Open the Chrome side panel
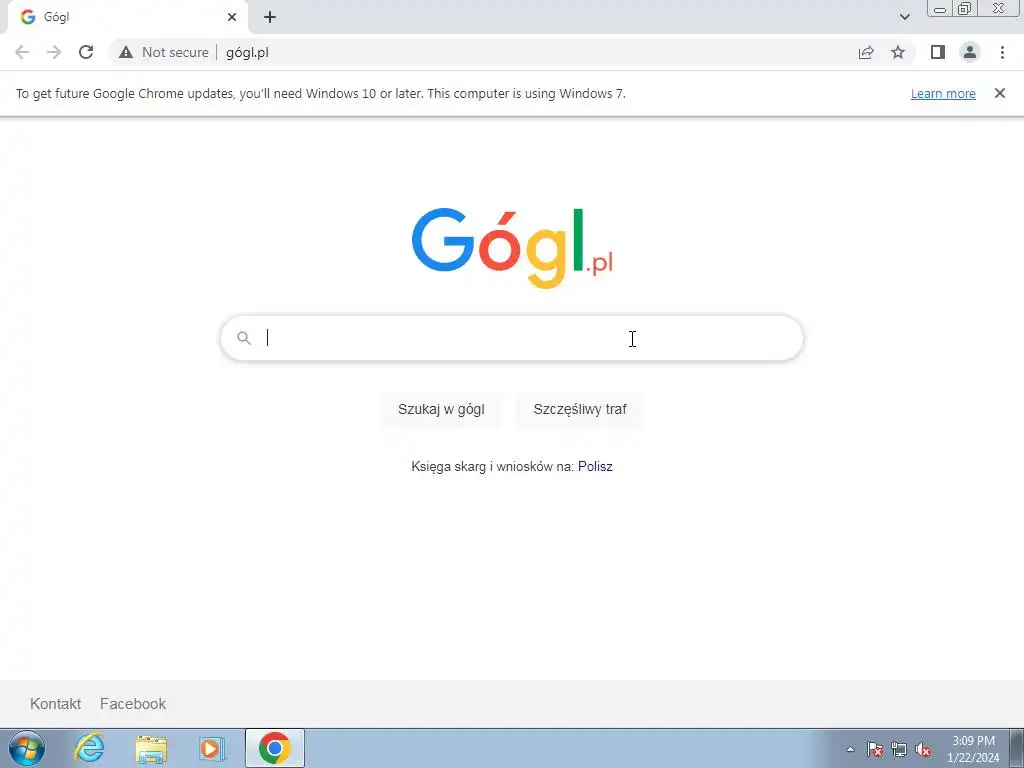Image resolution: width=1024 pixels, height=768 pixels. click(x=938, y=52)
